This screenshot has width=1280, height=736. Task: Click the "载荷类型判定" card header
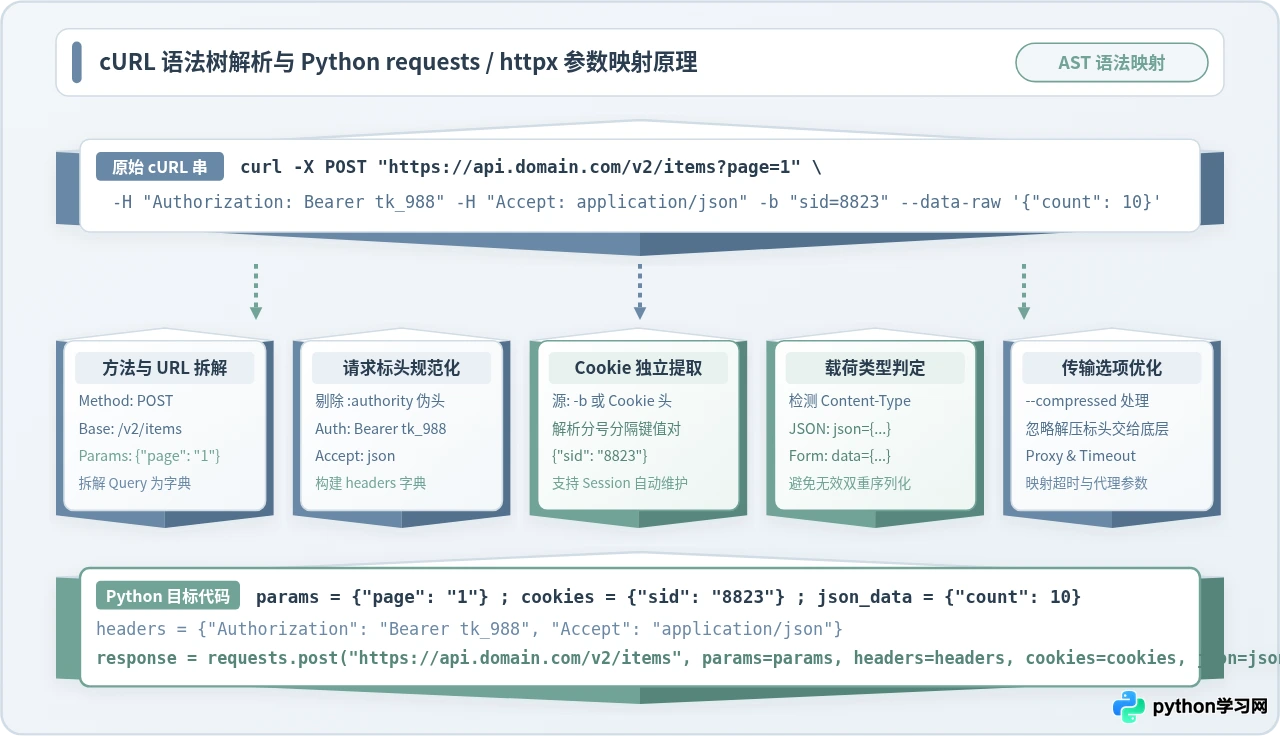coord(876,368)
